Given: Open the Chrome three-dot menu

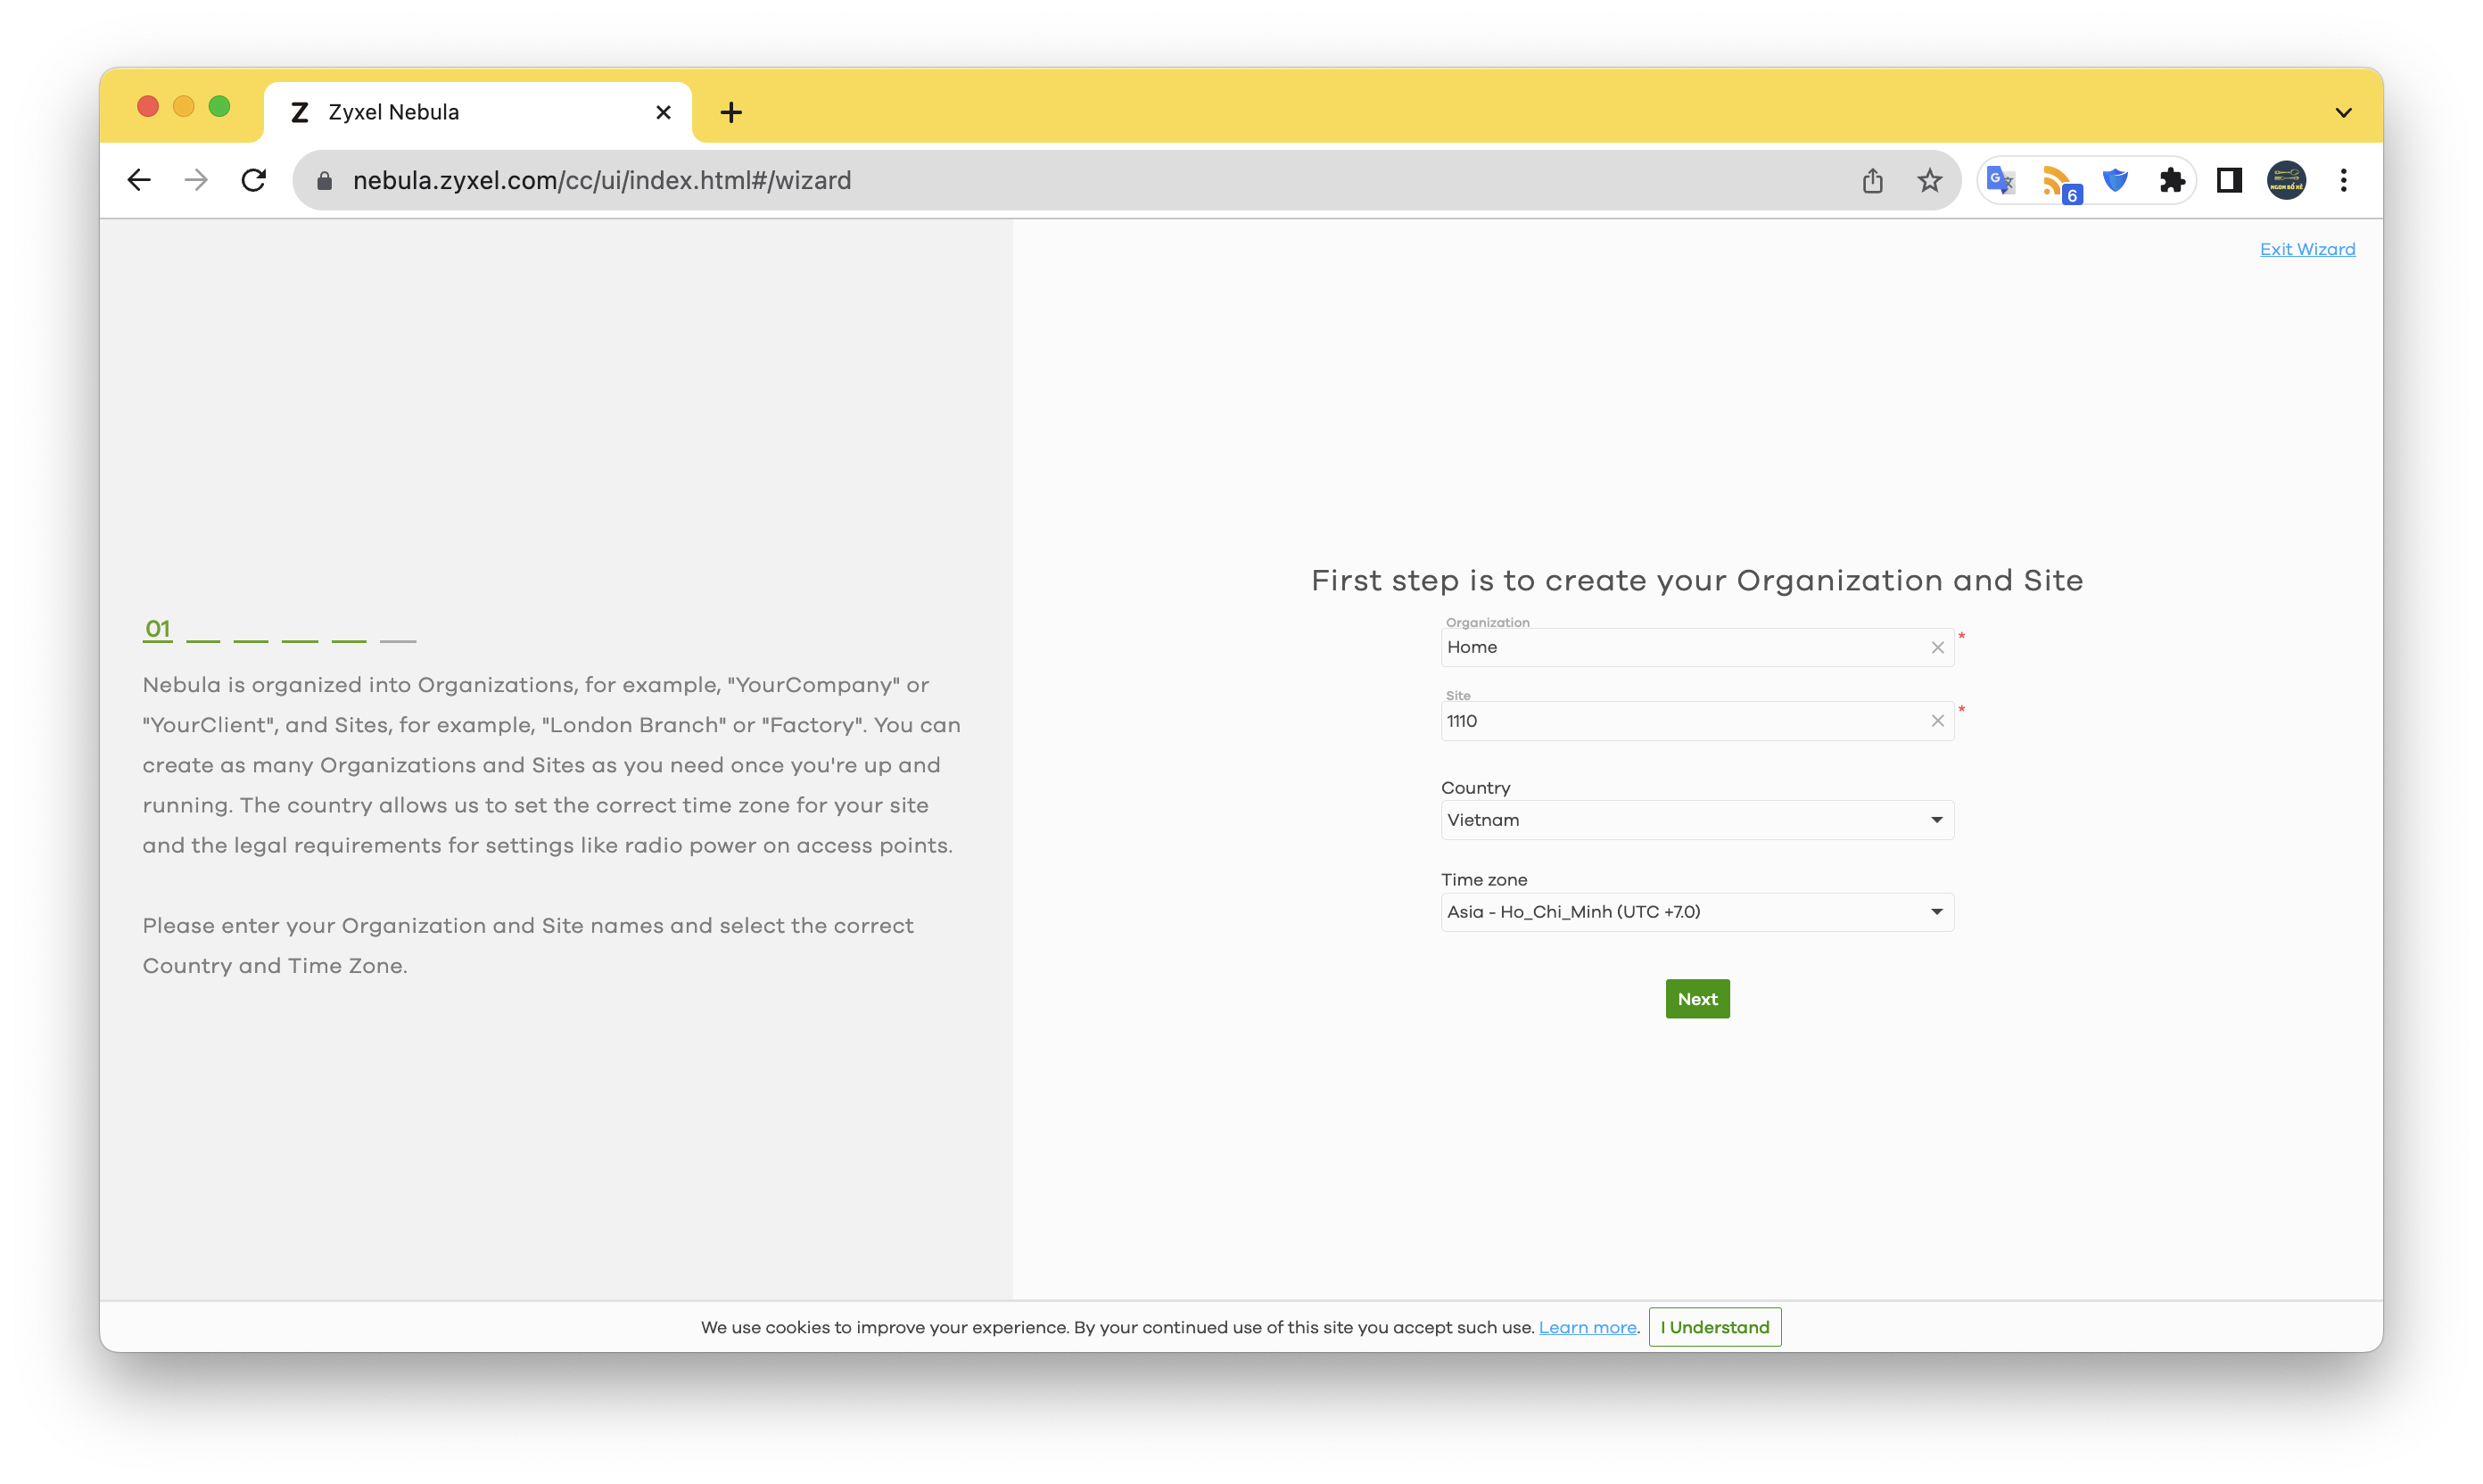Looking at the screenshot, I should (2343, 180).
